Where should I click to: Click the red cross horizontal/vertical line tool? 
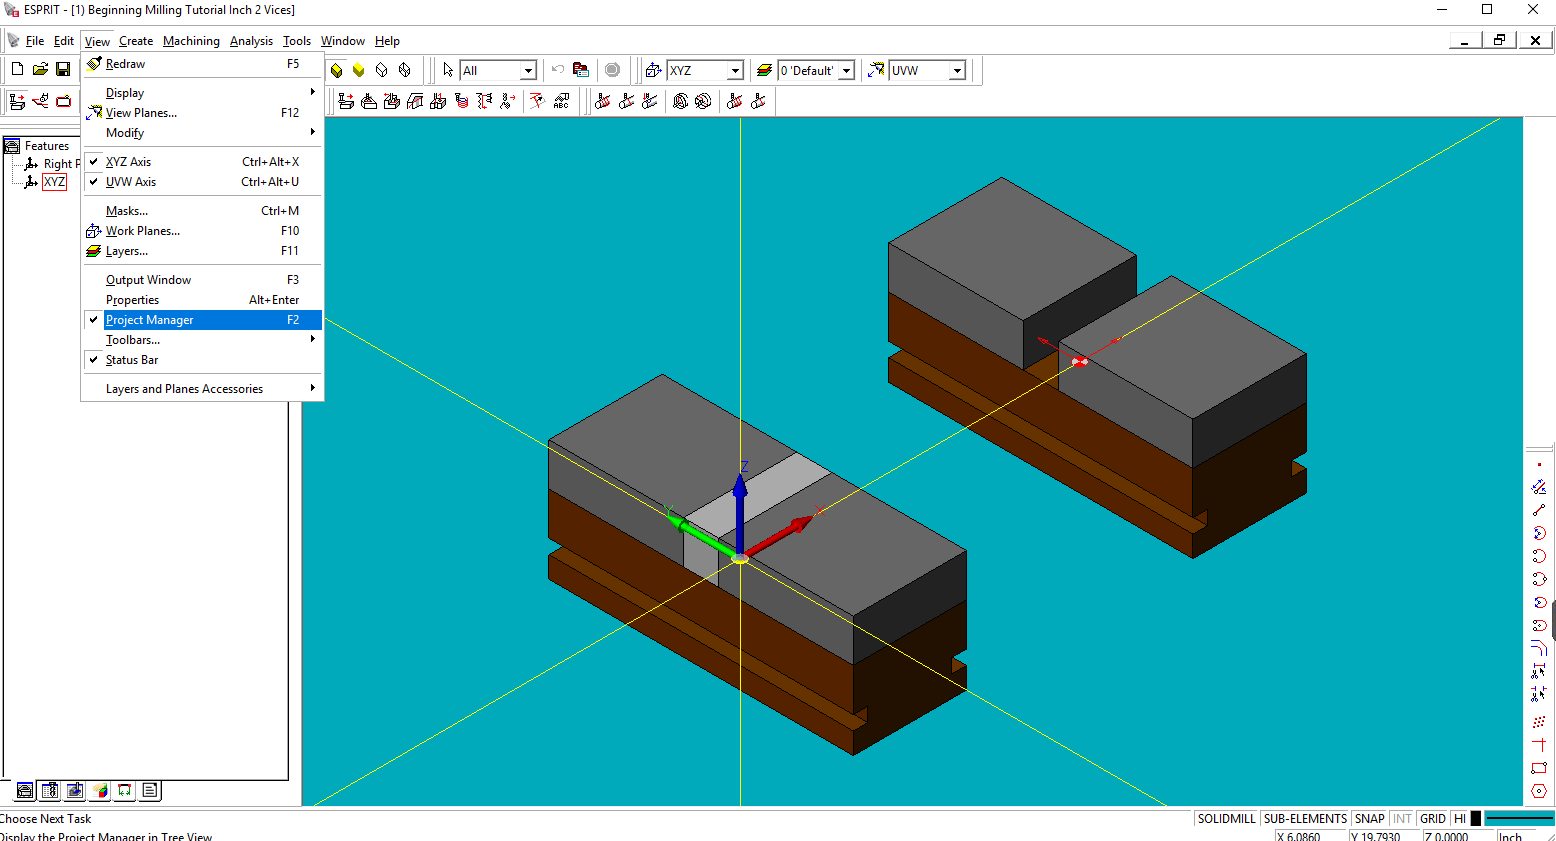click(x=1539, y=745)
